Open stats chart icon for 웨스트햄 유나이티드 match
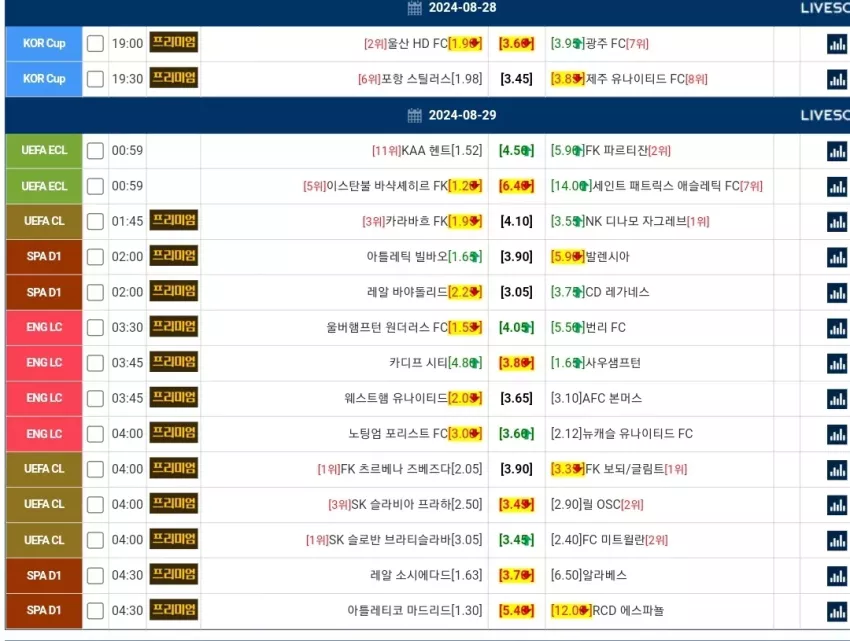Image resolution: width=850 pixels, height=641 pixels. 837,399
